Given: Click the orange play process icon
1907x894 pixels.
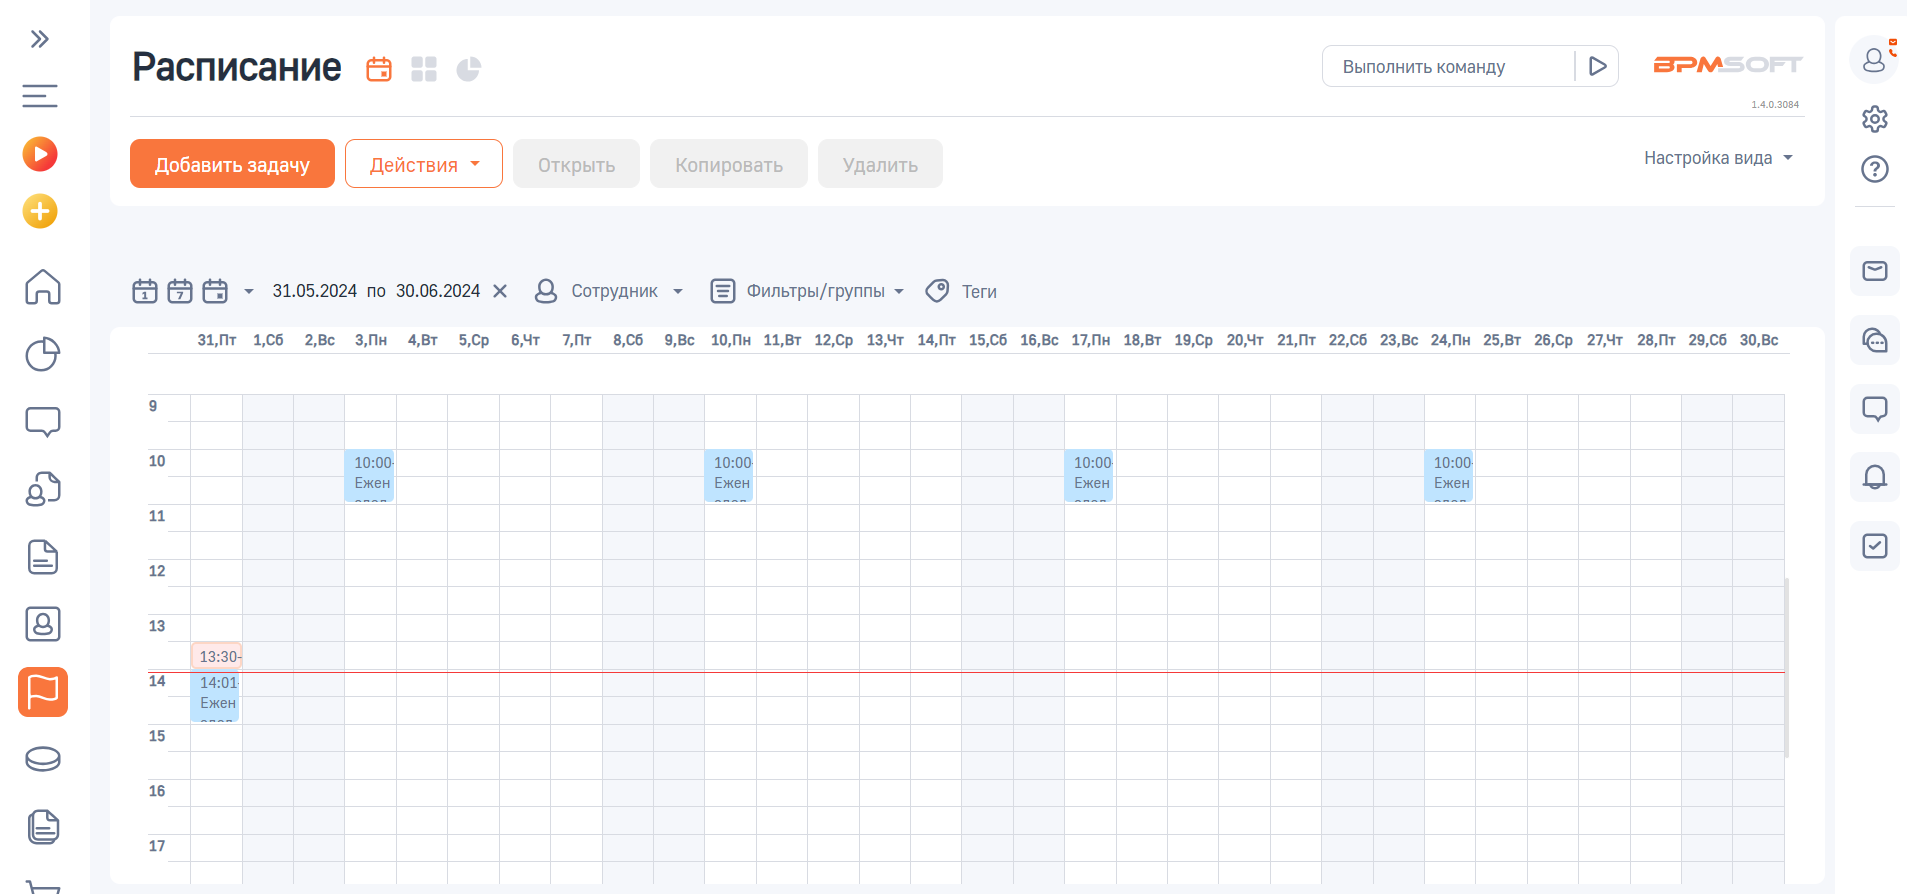Looking at the screenshot, I should 40,154.
